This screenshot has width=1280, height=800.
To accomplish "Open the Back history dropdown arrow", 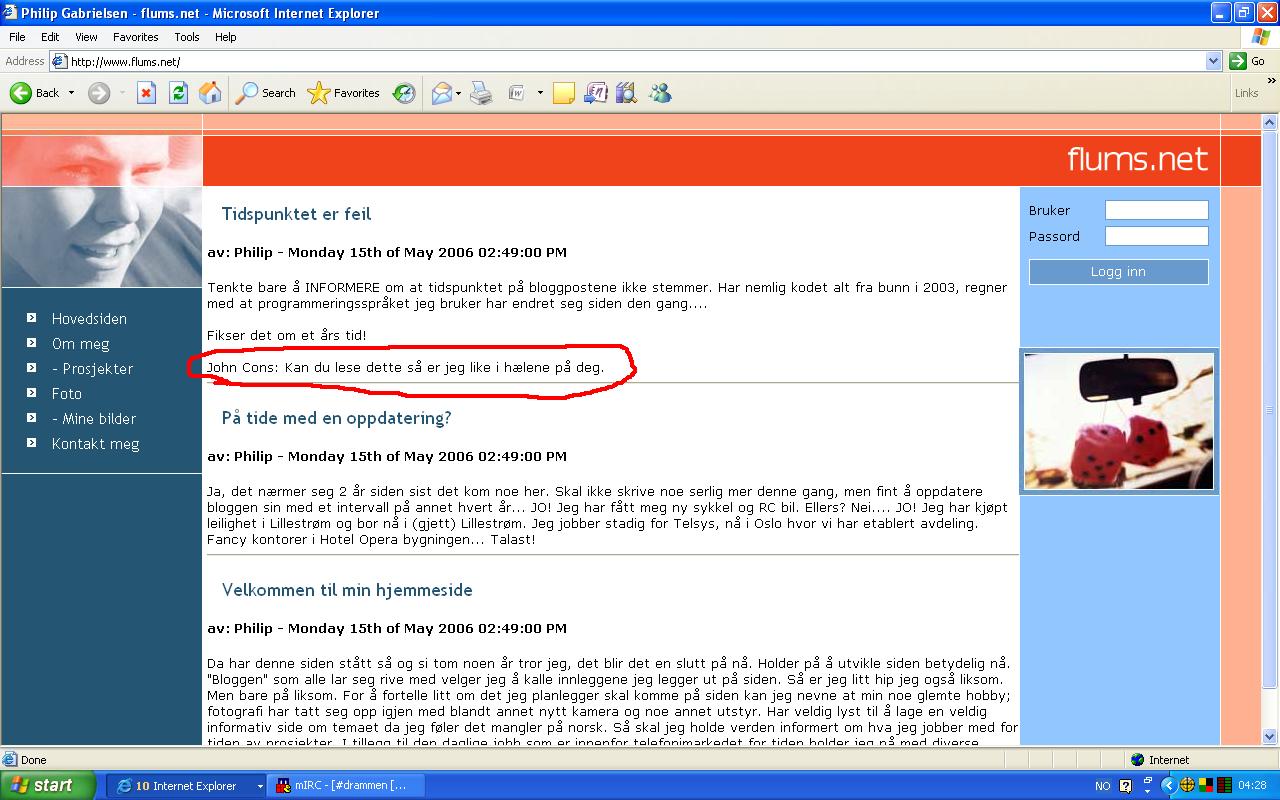I will [70, 93].
